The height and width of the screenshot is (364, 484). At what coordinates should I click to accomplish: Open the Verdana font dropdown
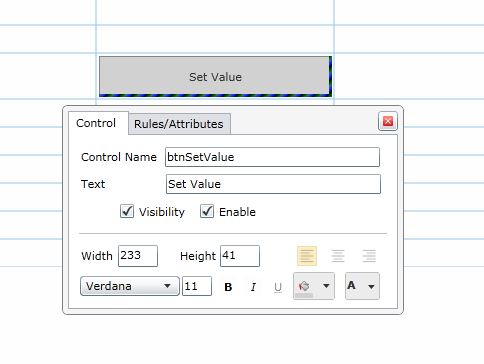[130, 286]
